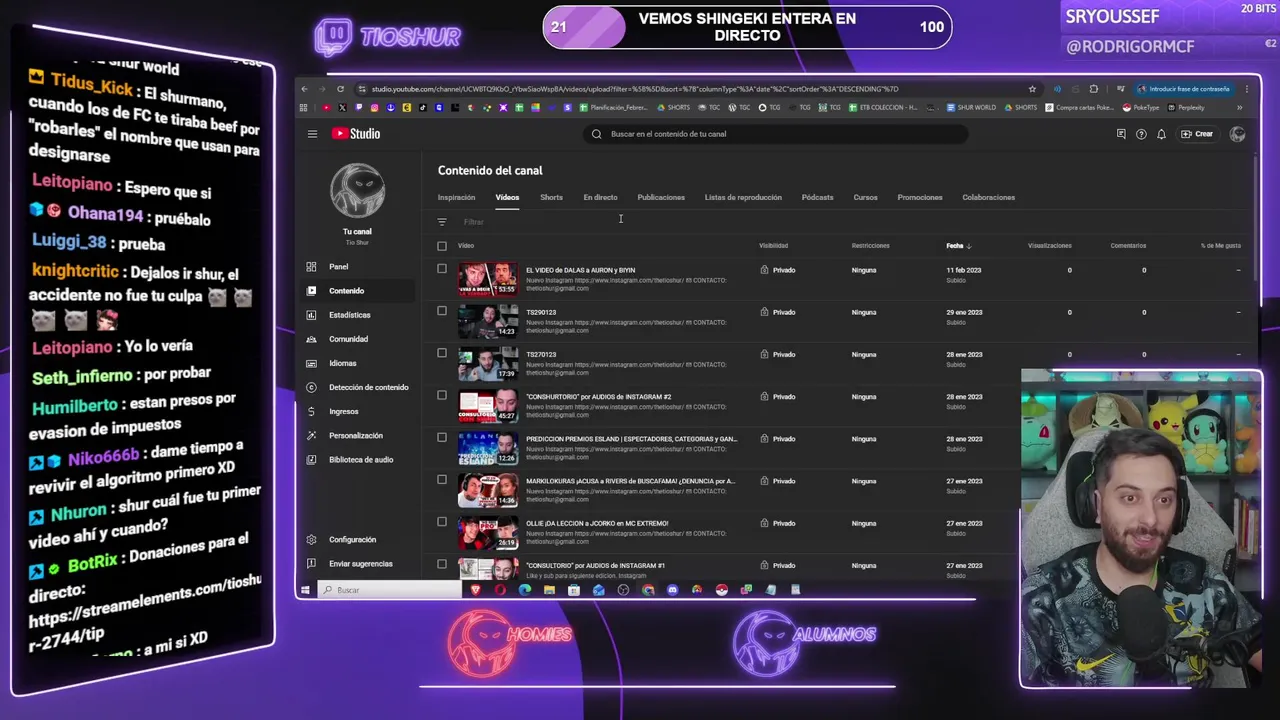The height and width of the screenshot is (720, 1280).
Task: Open the feedback icon next to help
Action: click(1121, 134)
